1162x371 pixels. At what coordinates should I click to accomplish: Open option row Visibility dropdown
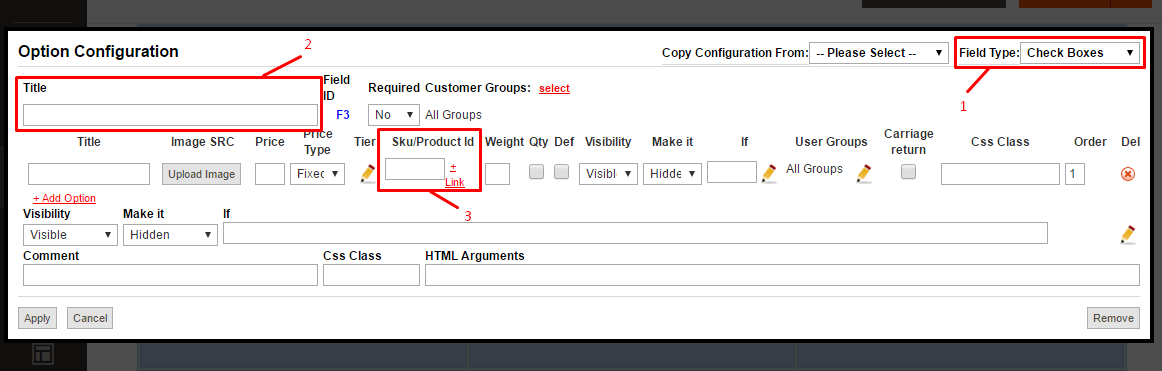point(608,174)
